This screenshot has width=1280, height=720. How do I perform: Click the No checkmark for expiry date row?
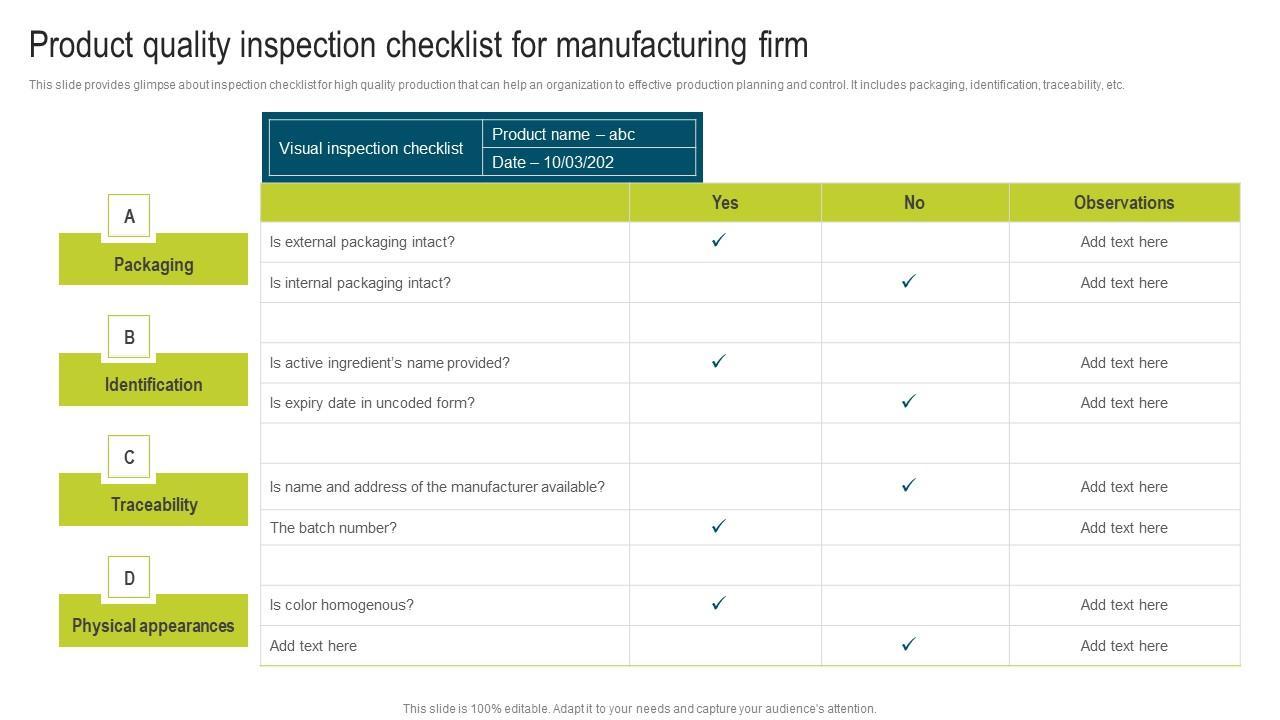(x=908, y=401)
